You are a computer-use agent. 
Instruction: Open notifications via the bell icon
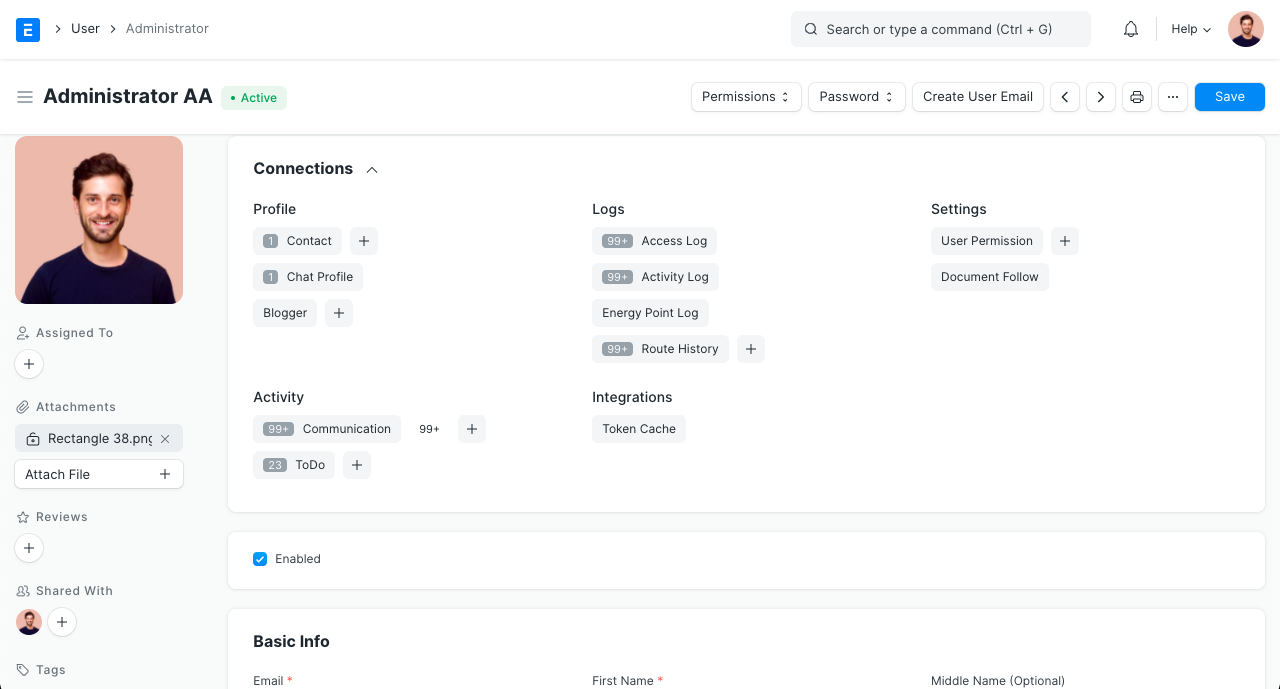point(1130,28)
